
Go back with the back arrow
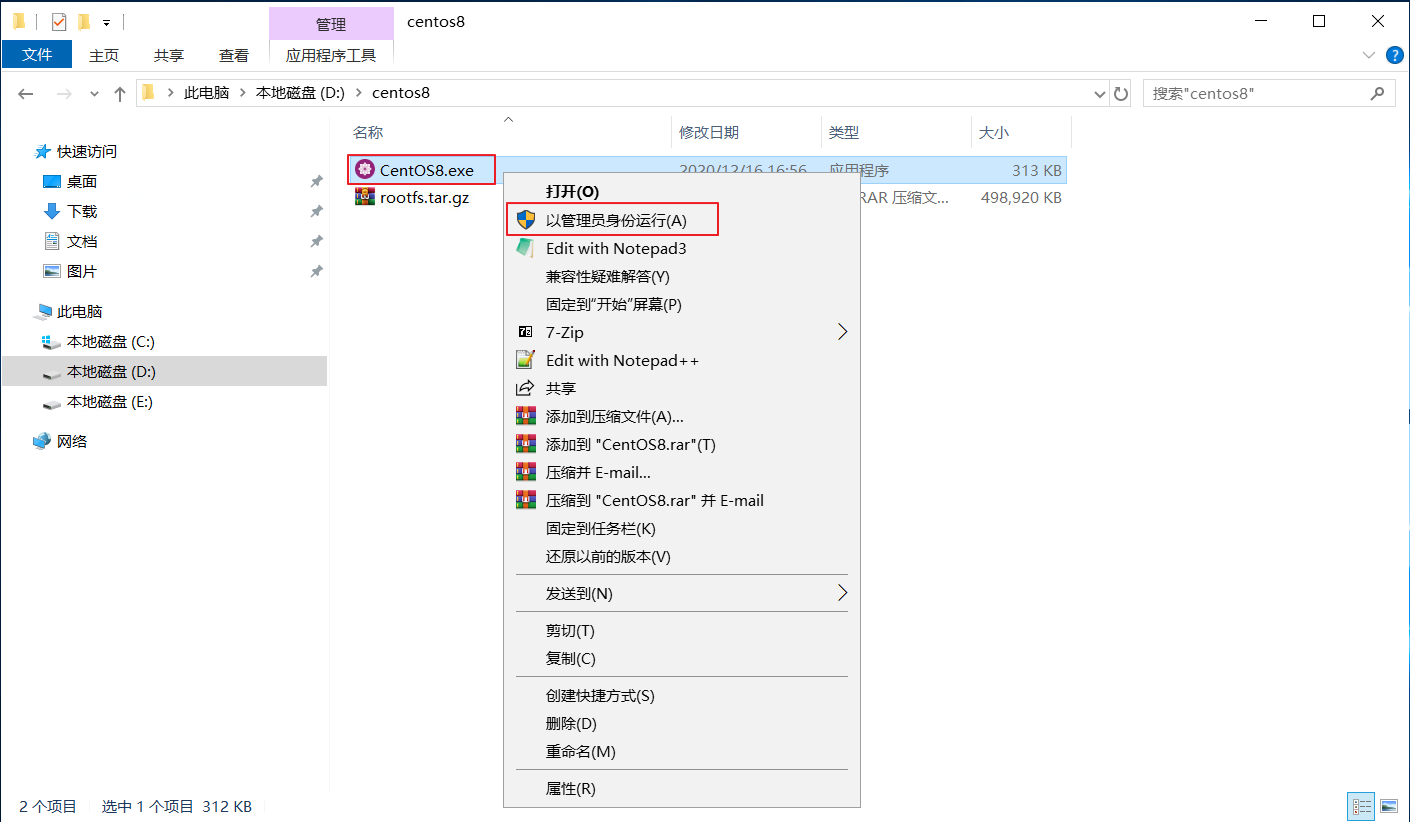point(26,93)
